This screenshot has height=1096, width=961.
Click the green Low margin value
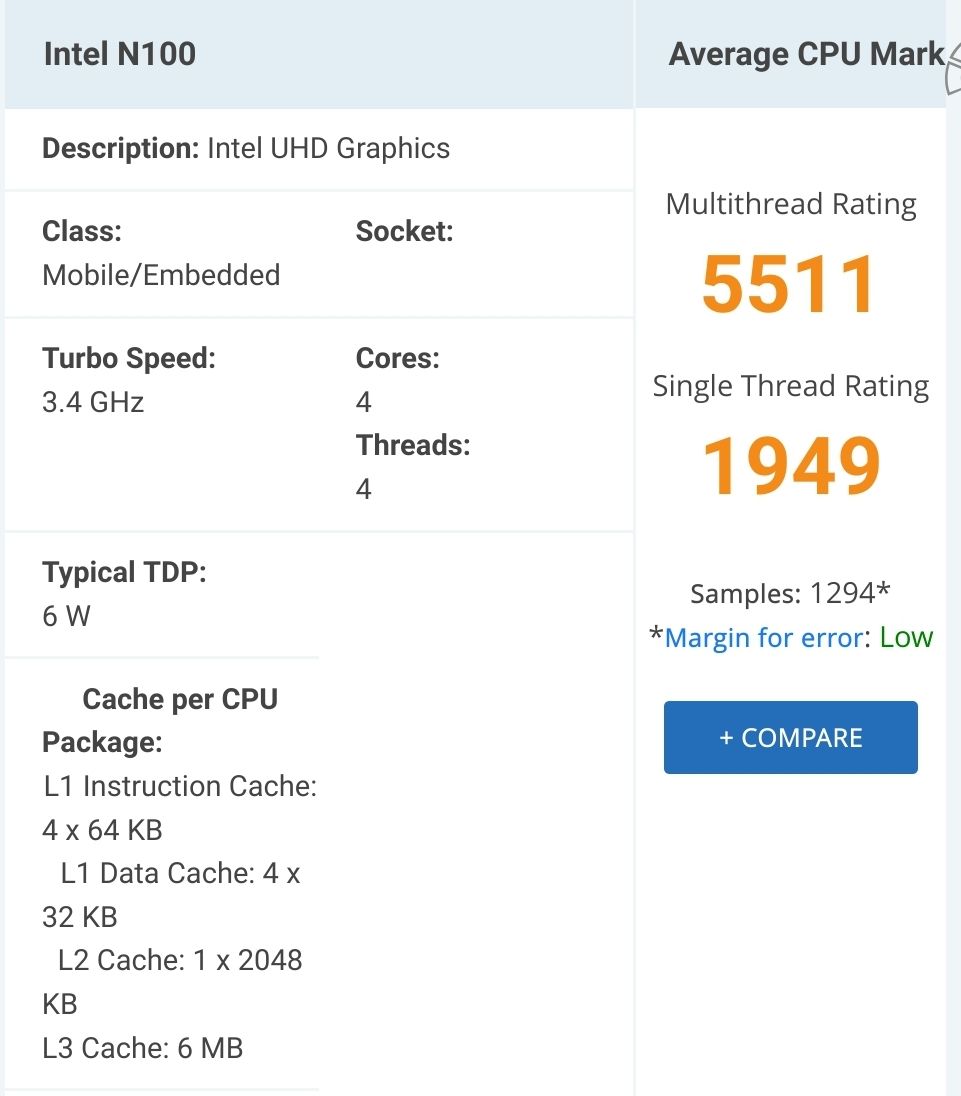(906, 638)
